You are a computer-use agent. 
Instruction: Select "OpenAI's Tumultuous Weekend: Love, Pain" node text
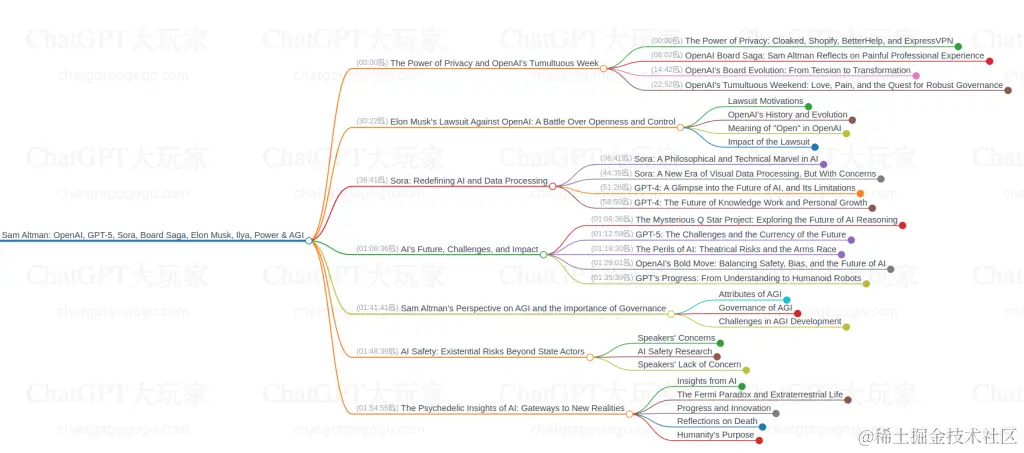[844, 85]
